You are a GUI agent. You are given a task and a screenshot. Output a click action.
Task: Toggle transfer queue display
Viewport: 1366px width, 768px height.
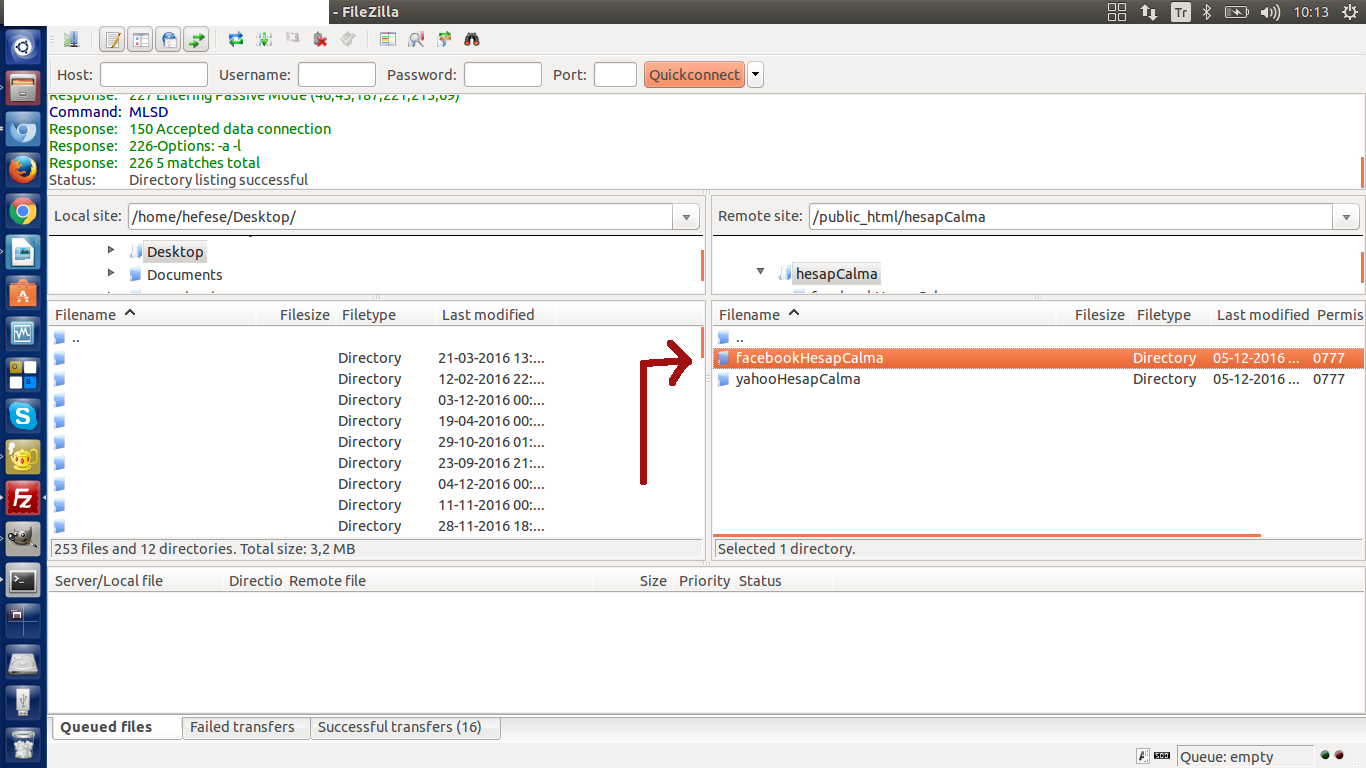tap(197, 40)
